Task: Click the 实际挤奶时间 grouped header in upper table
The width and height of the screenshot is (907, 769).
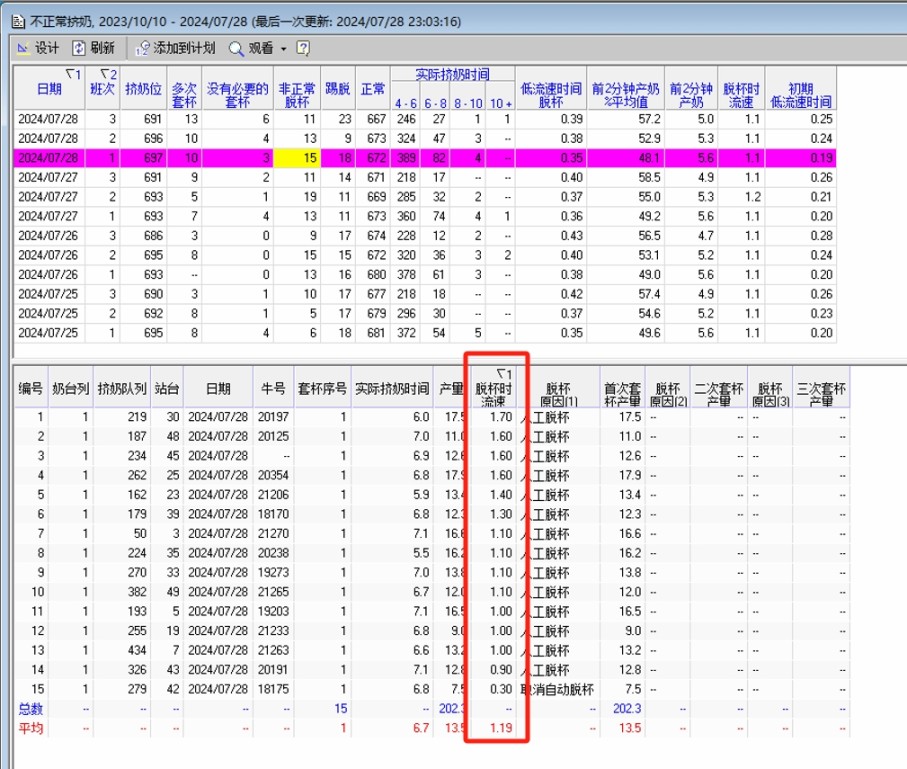Action: pos(452,74)
